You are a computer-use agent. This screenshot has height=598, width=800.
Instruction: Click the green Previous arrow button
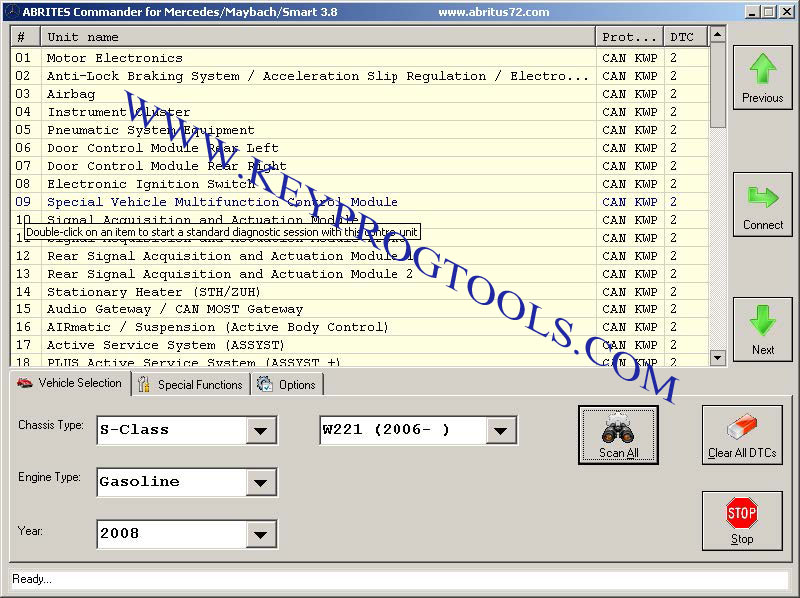tap(762, 77)
